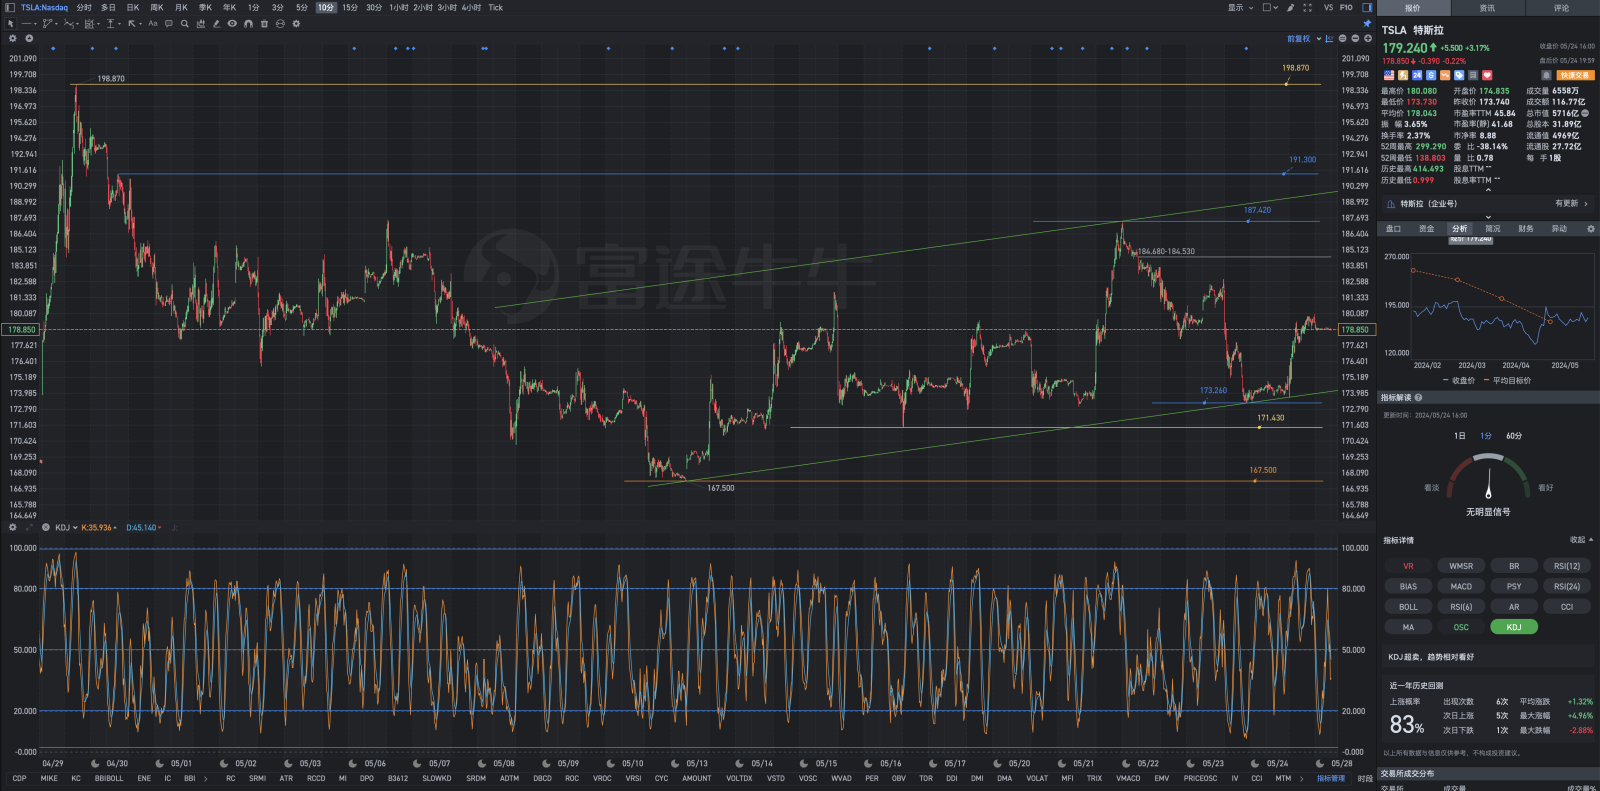Viewport: 1600px width, 791px height.
Task: Open the window layout square dropdown
Action: 1270,7
